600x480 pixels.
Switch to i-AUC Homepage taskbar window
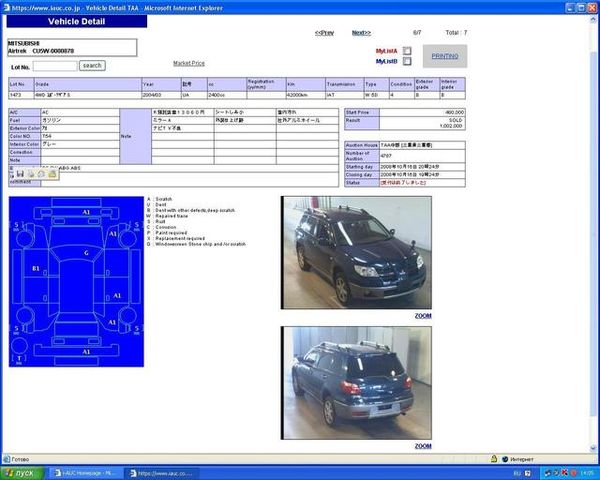coord(85,473)
